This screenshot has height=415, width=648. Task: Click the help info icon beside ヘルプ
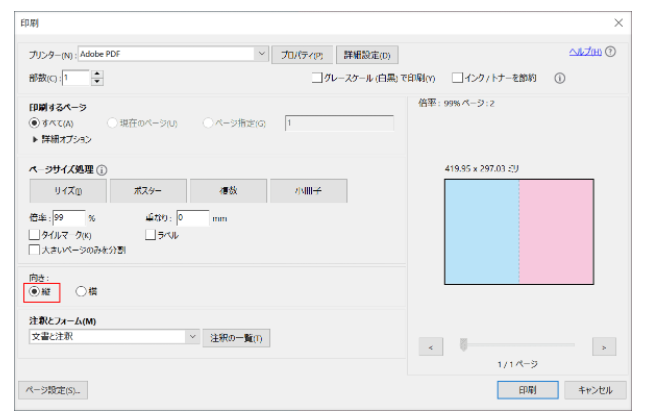point(610,51)
